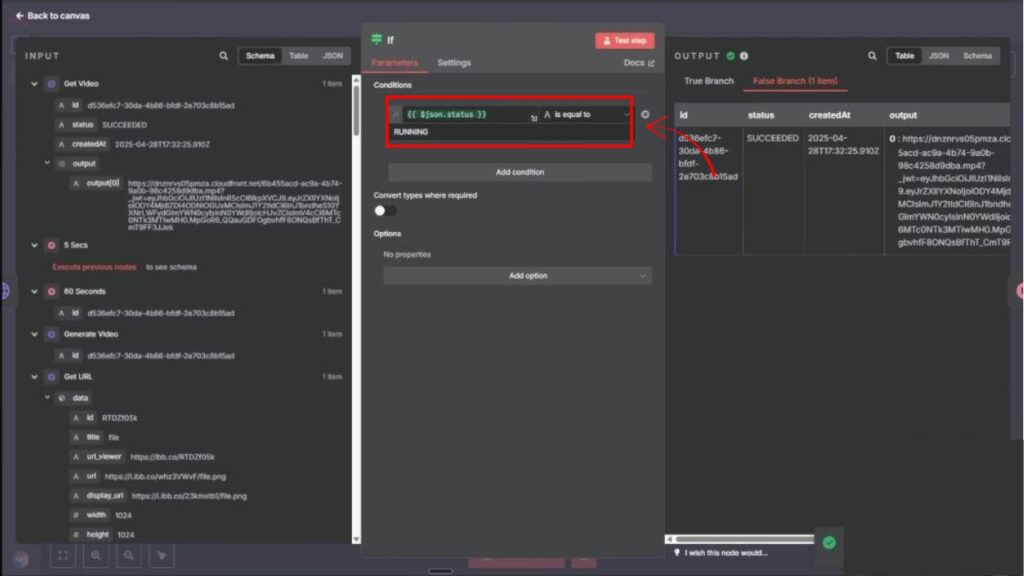Image resolution: width=1024 pixels, height=576 pixels.
Task: Click the search icon in the OUTPUT panel
Action: [x=873, y=56]
